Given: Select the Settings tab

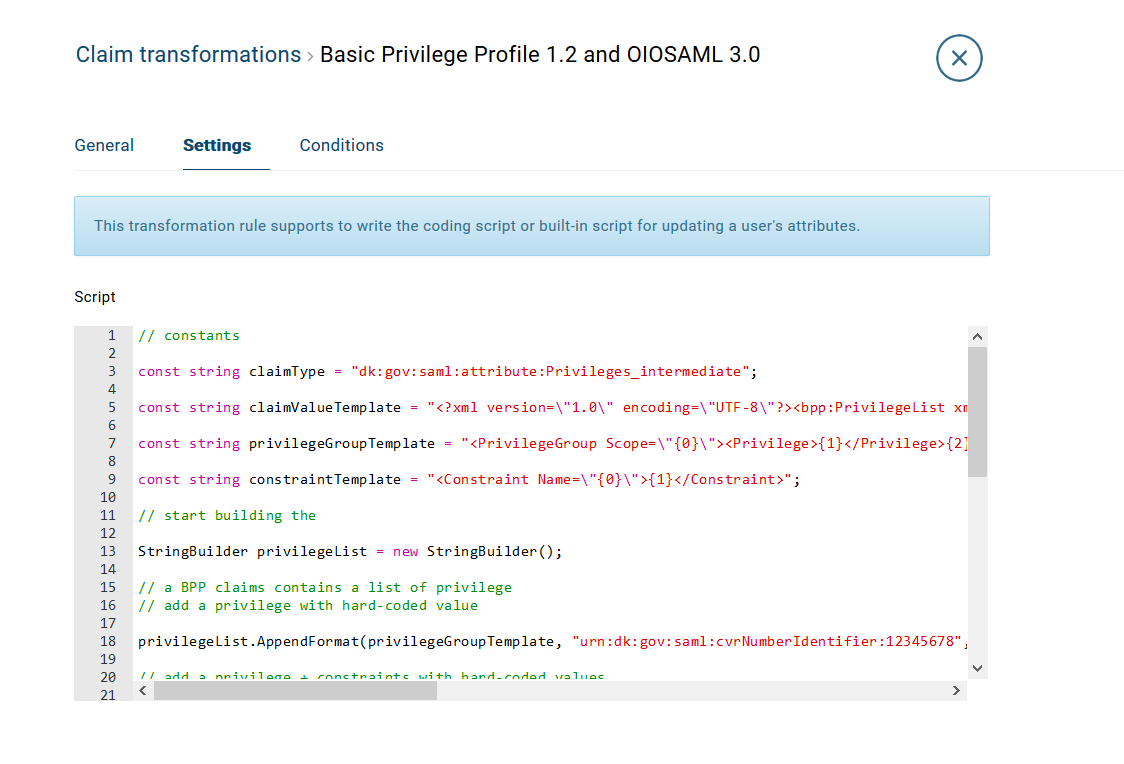Looking at the screenshot, I should pos(217,145).
